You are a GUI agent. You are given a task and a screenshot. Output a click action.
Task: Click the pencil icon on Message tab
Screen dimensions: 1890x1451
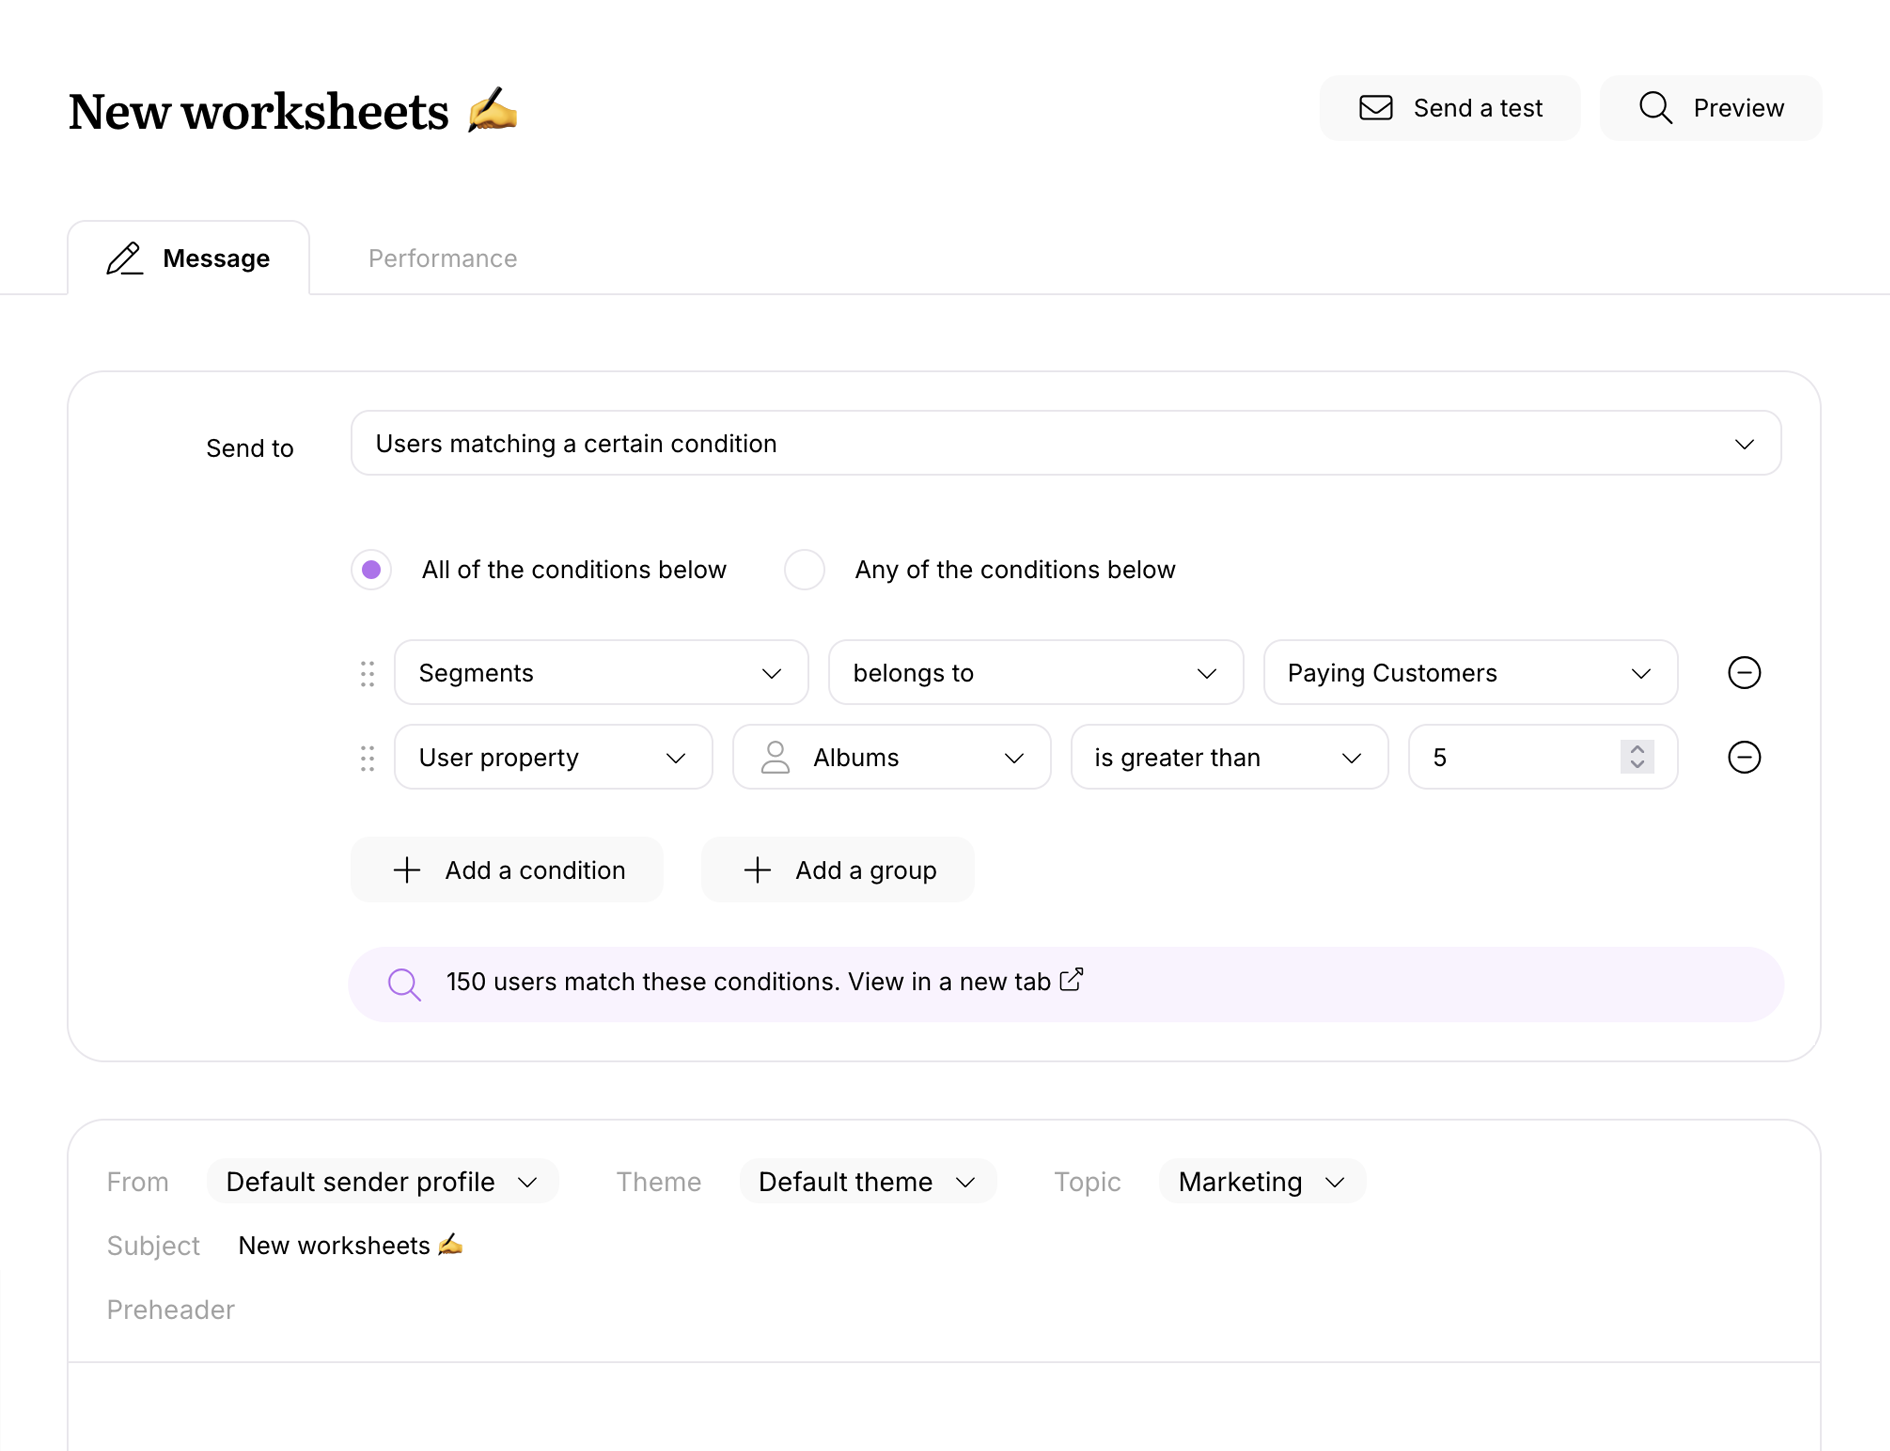(x=125, y=258)
